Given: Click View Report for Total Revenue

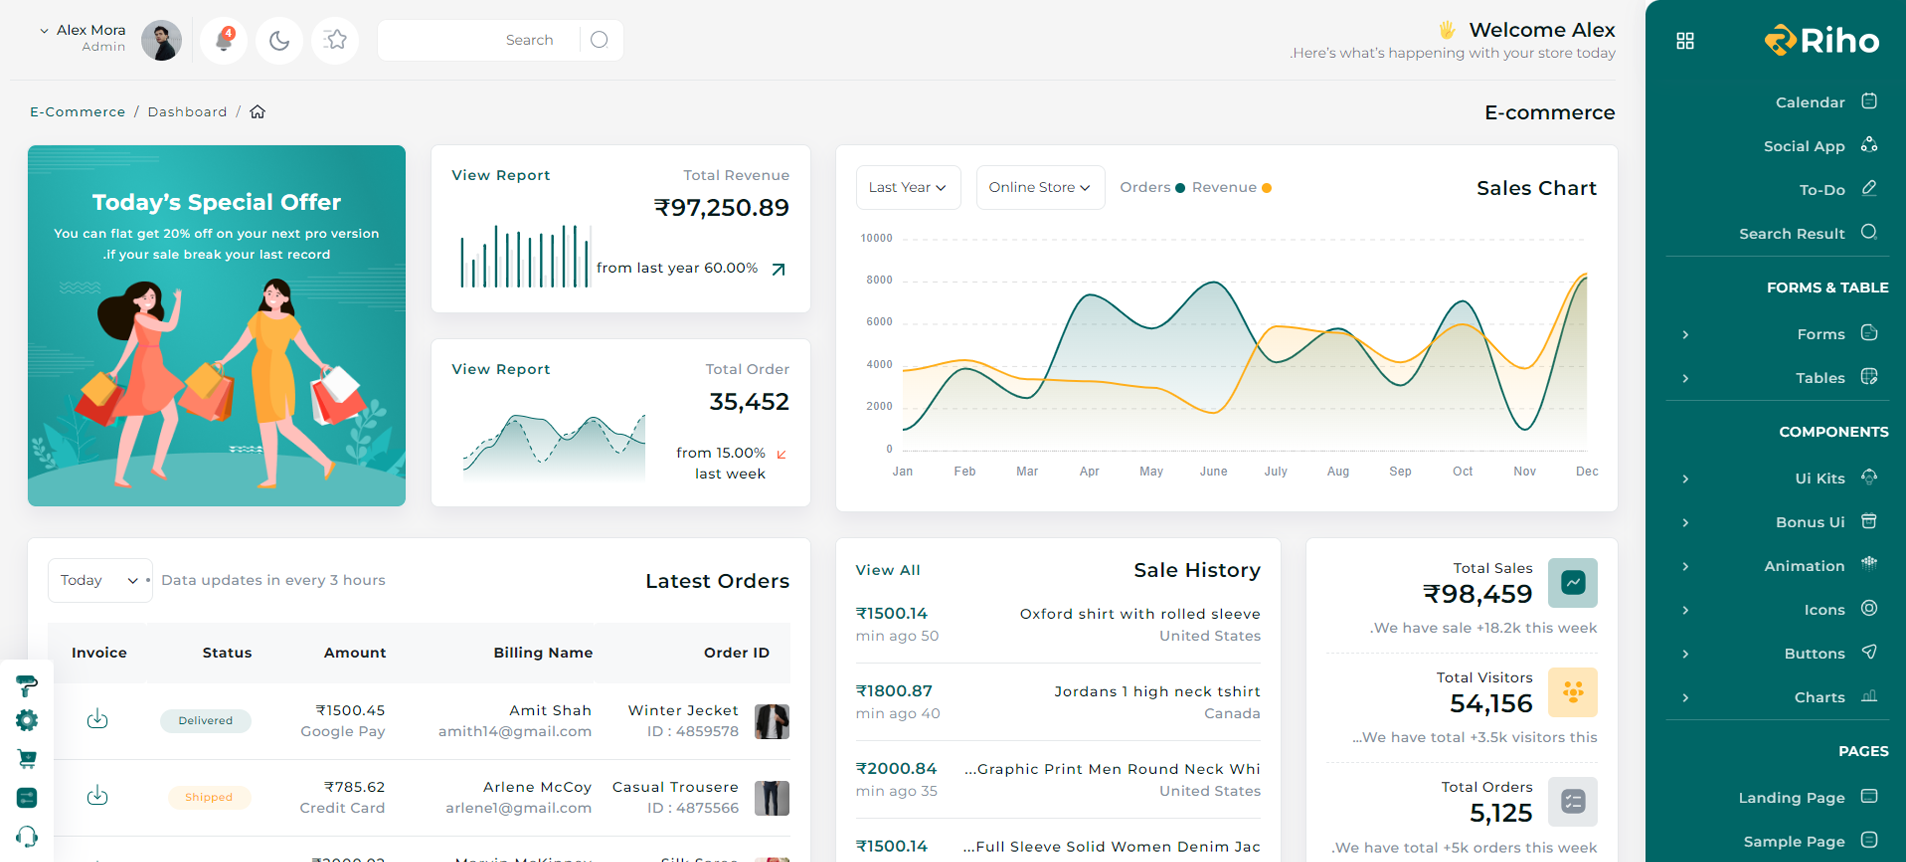Looking at the screenshot, I should coord(501,175).
